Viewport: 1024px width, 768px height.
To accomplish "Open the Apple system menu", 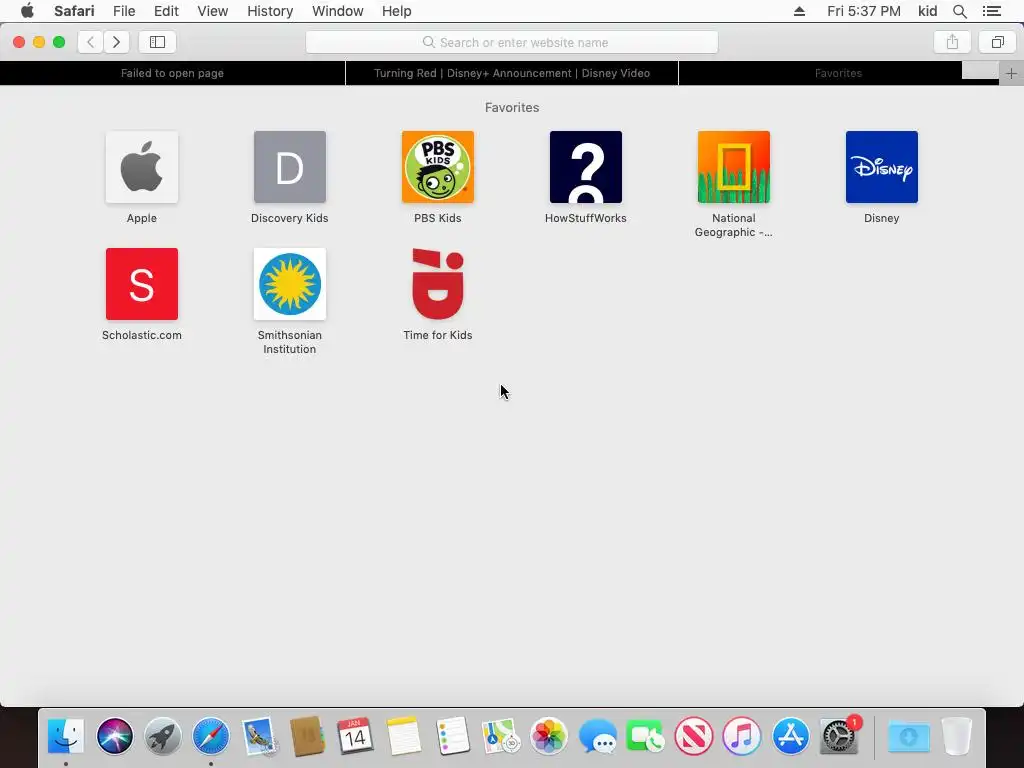I will tap(27, 11).
